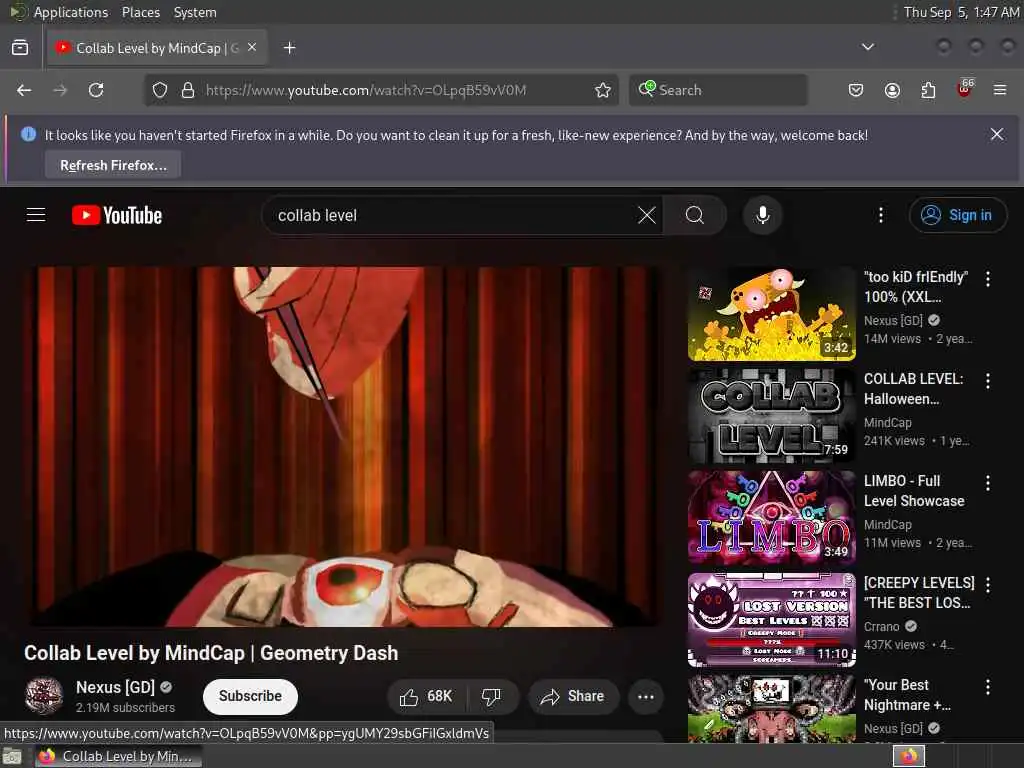Viewport: 1024px width, 768px height.
Task: Open options menu for COLLAB LEVEL Halloween video
Action: [987, 381]
